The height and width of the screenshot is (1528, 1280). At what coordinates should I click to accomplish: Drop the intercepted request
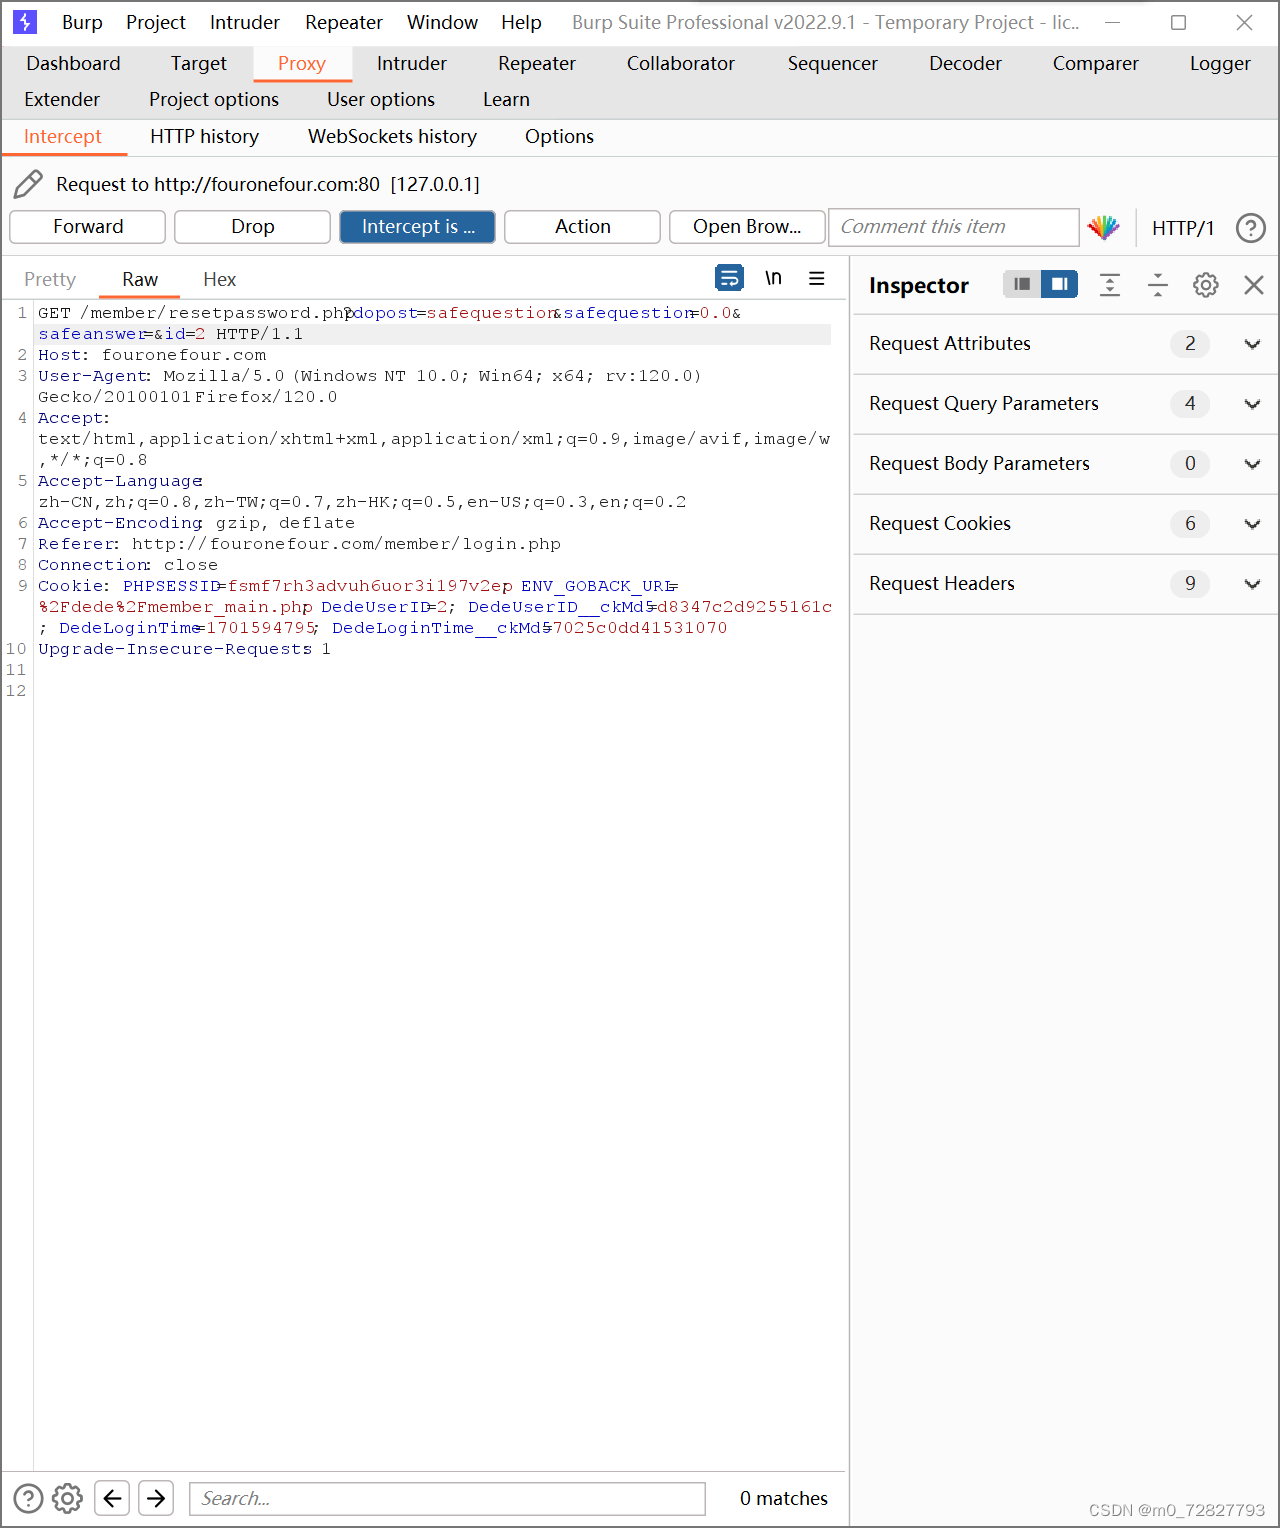(252, 227)
